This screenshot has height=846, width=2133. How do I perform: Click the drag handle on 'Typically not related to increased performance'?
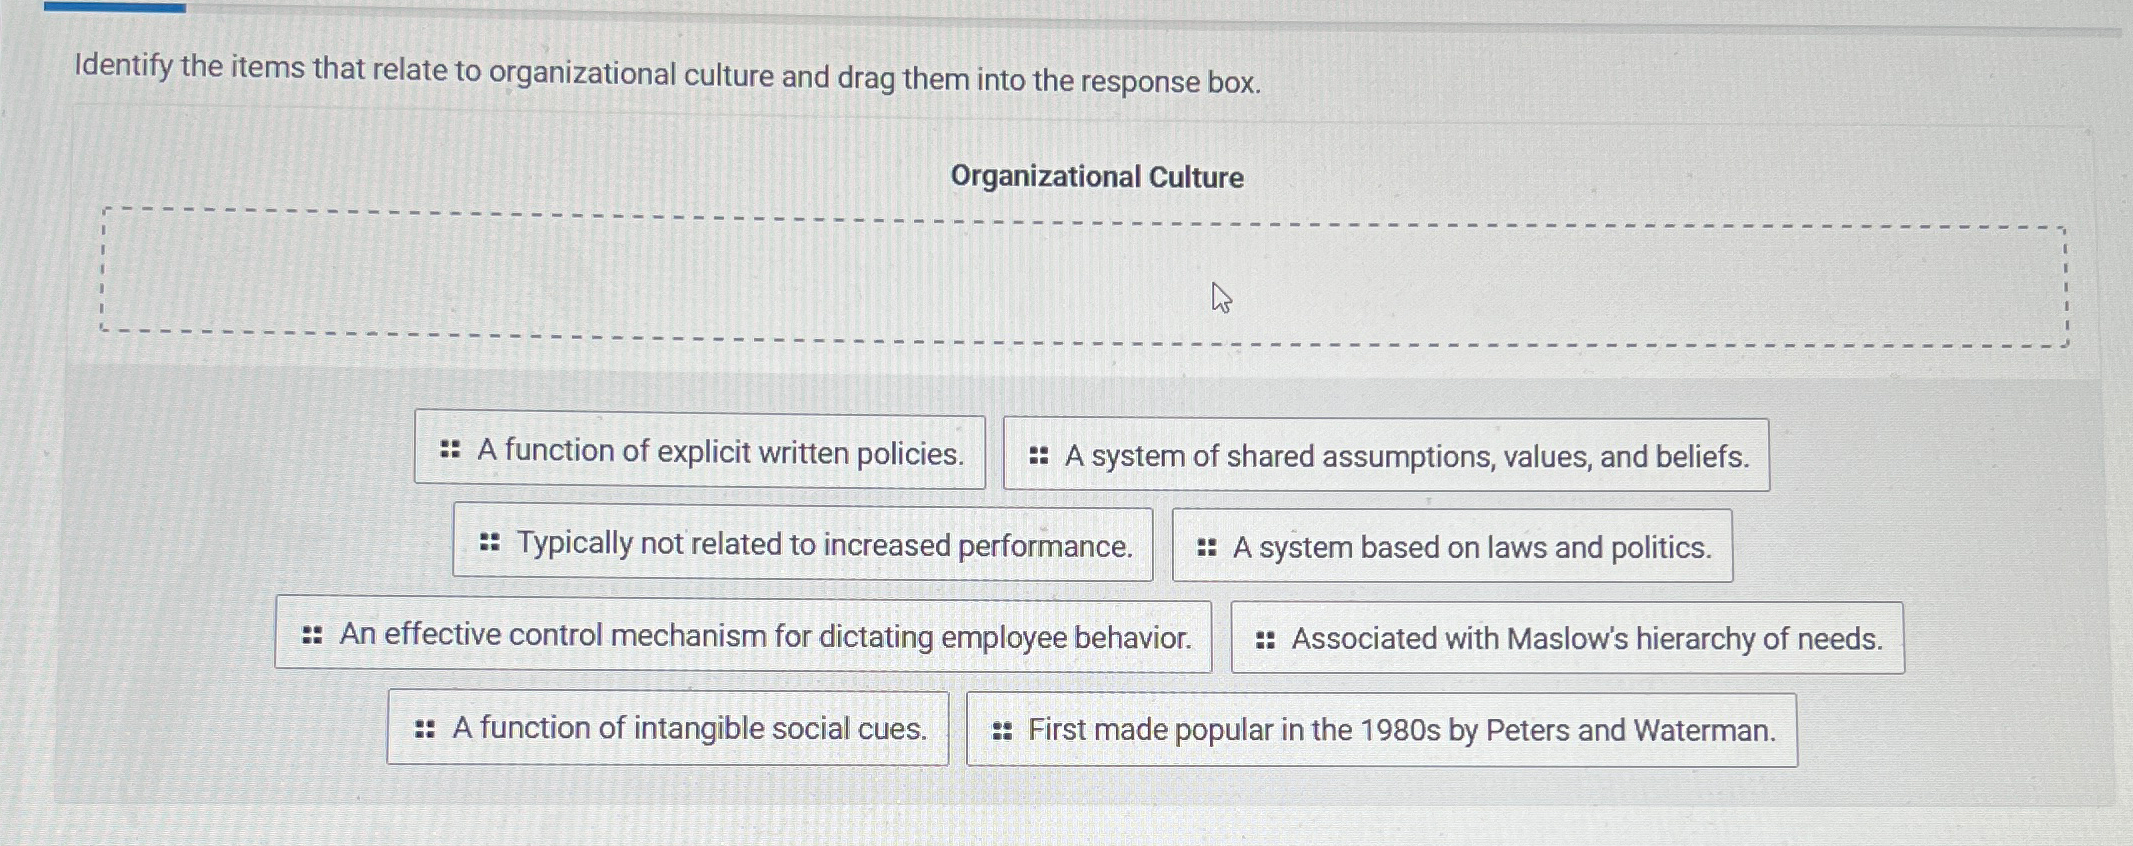pyautogui.click(x=489, y=545)
